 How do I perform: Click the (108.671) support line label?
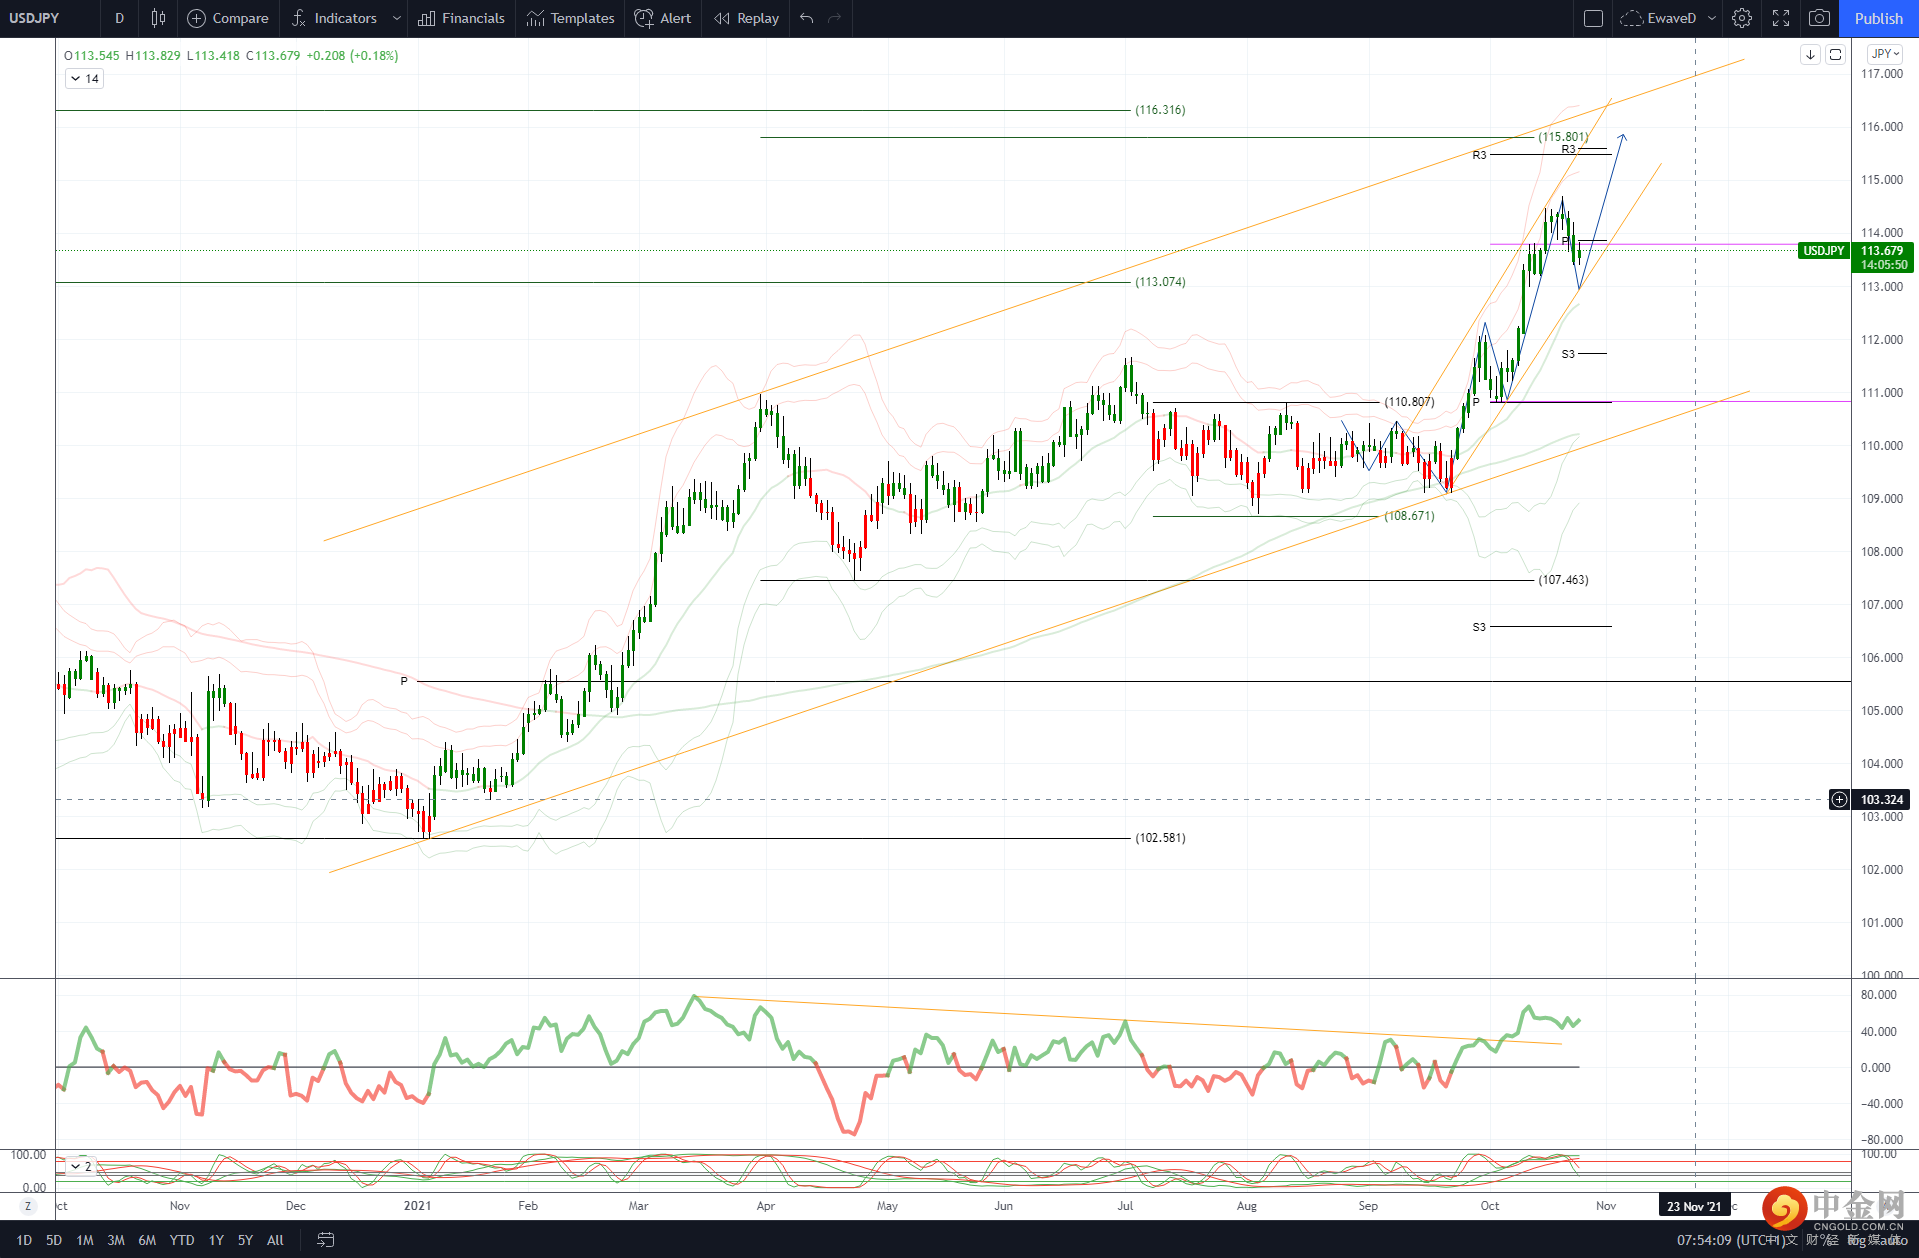tap(1409, 516)
